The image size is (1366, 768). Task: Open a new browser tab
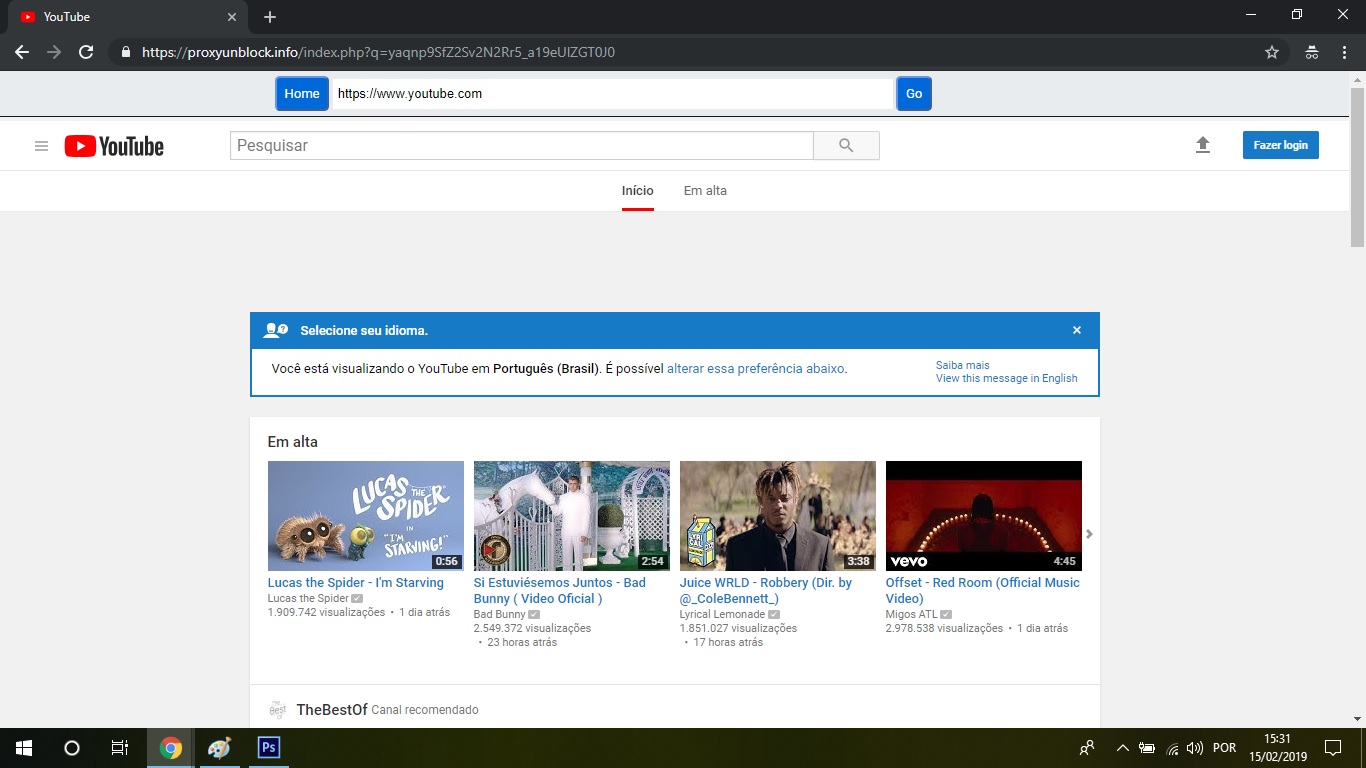click(270, 17)
